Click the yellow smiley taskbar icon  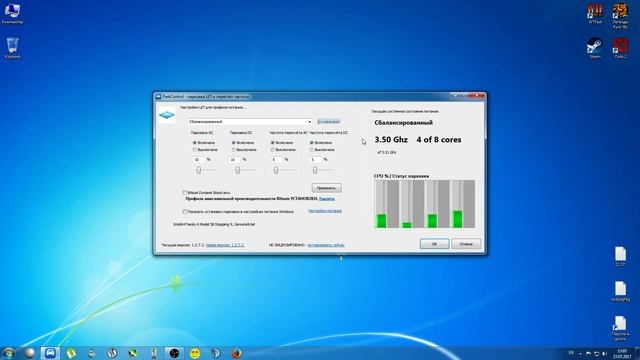point(195,353)
